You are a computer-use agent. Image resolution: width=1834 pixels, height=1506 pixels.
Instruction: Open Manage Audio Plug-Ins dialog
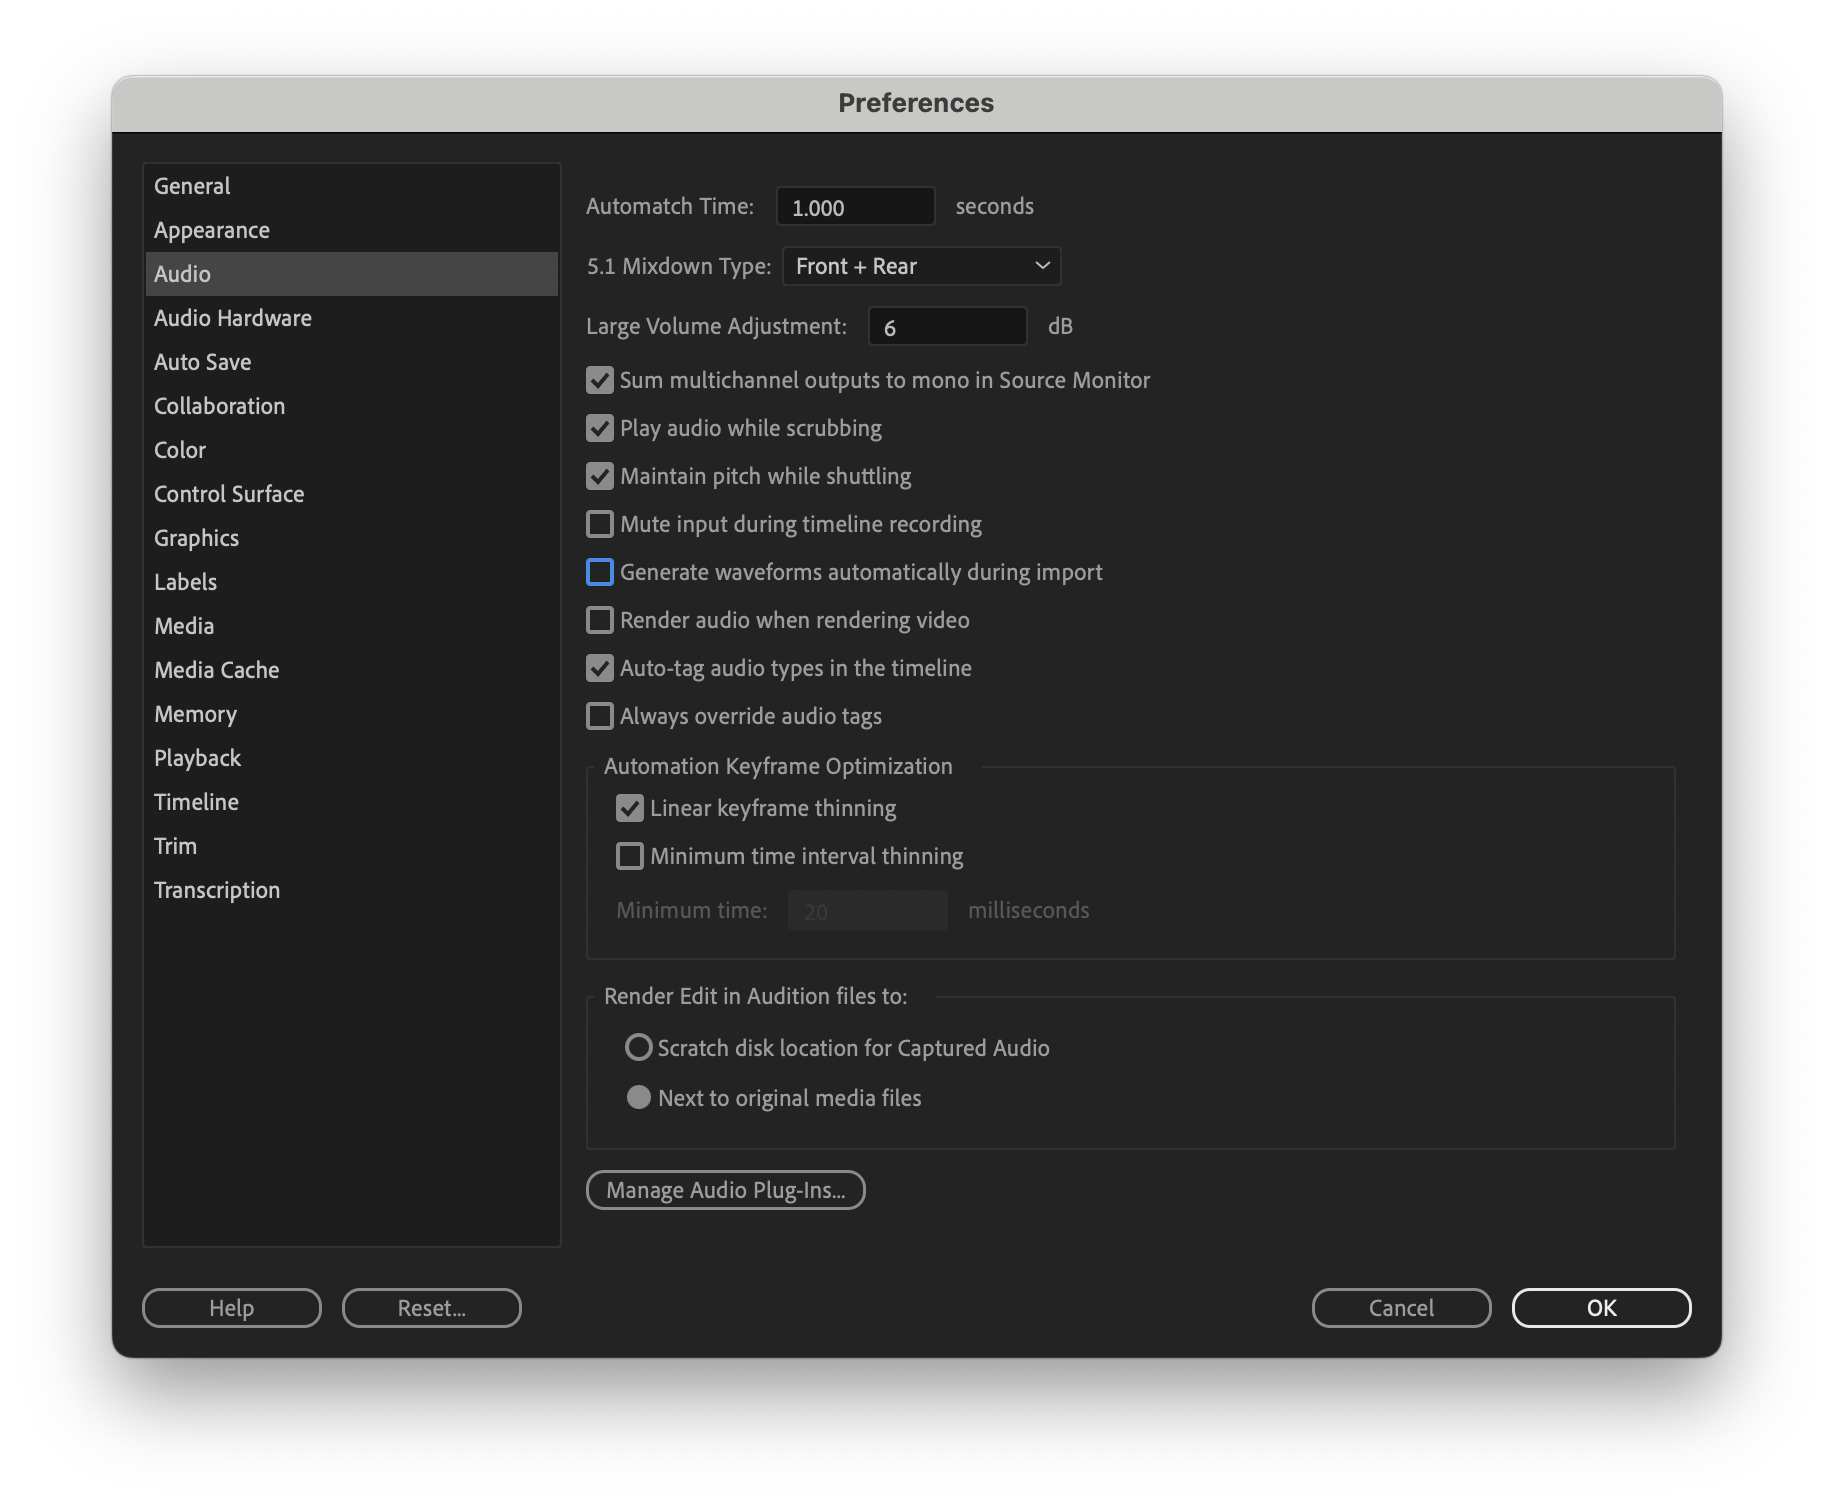[725, 1190]
